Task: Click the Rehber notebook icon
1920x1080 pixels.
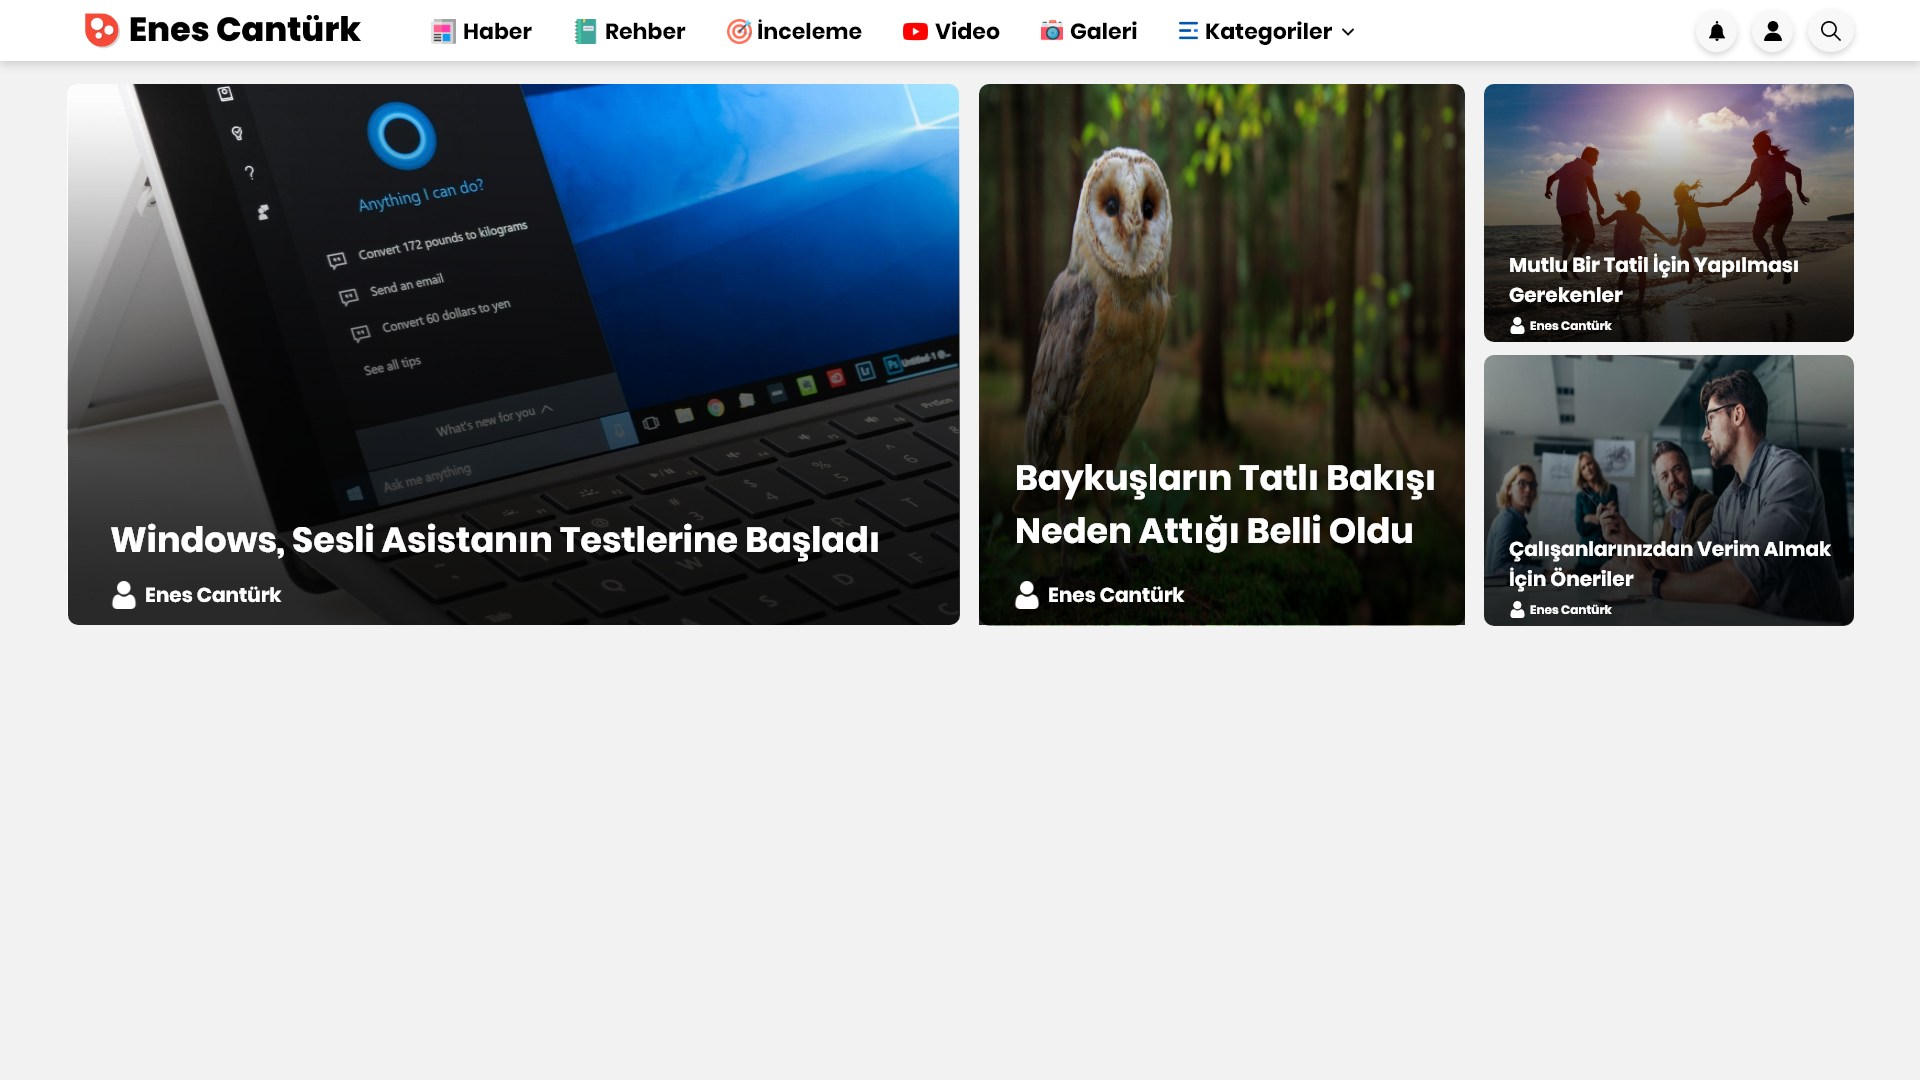Action: pos(585,31)
